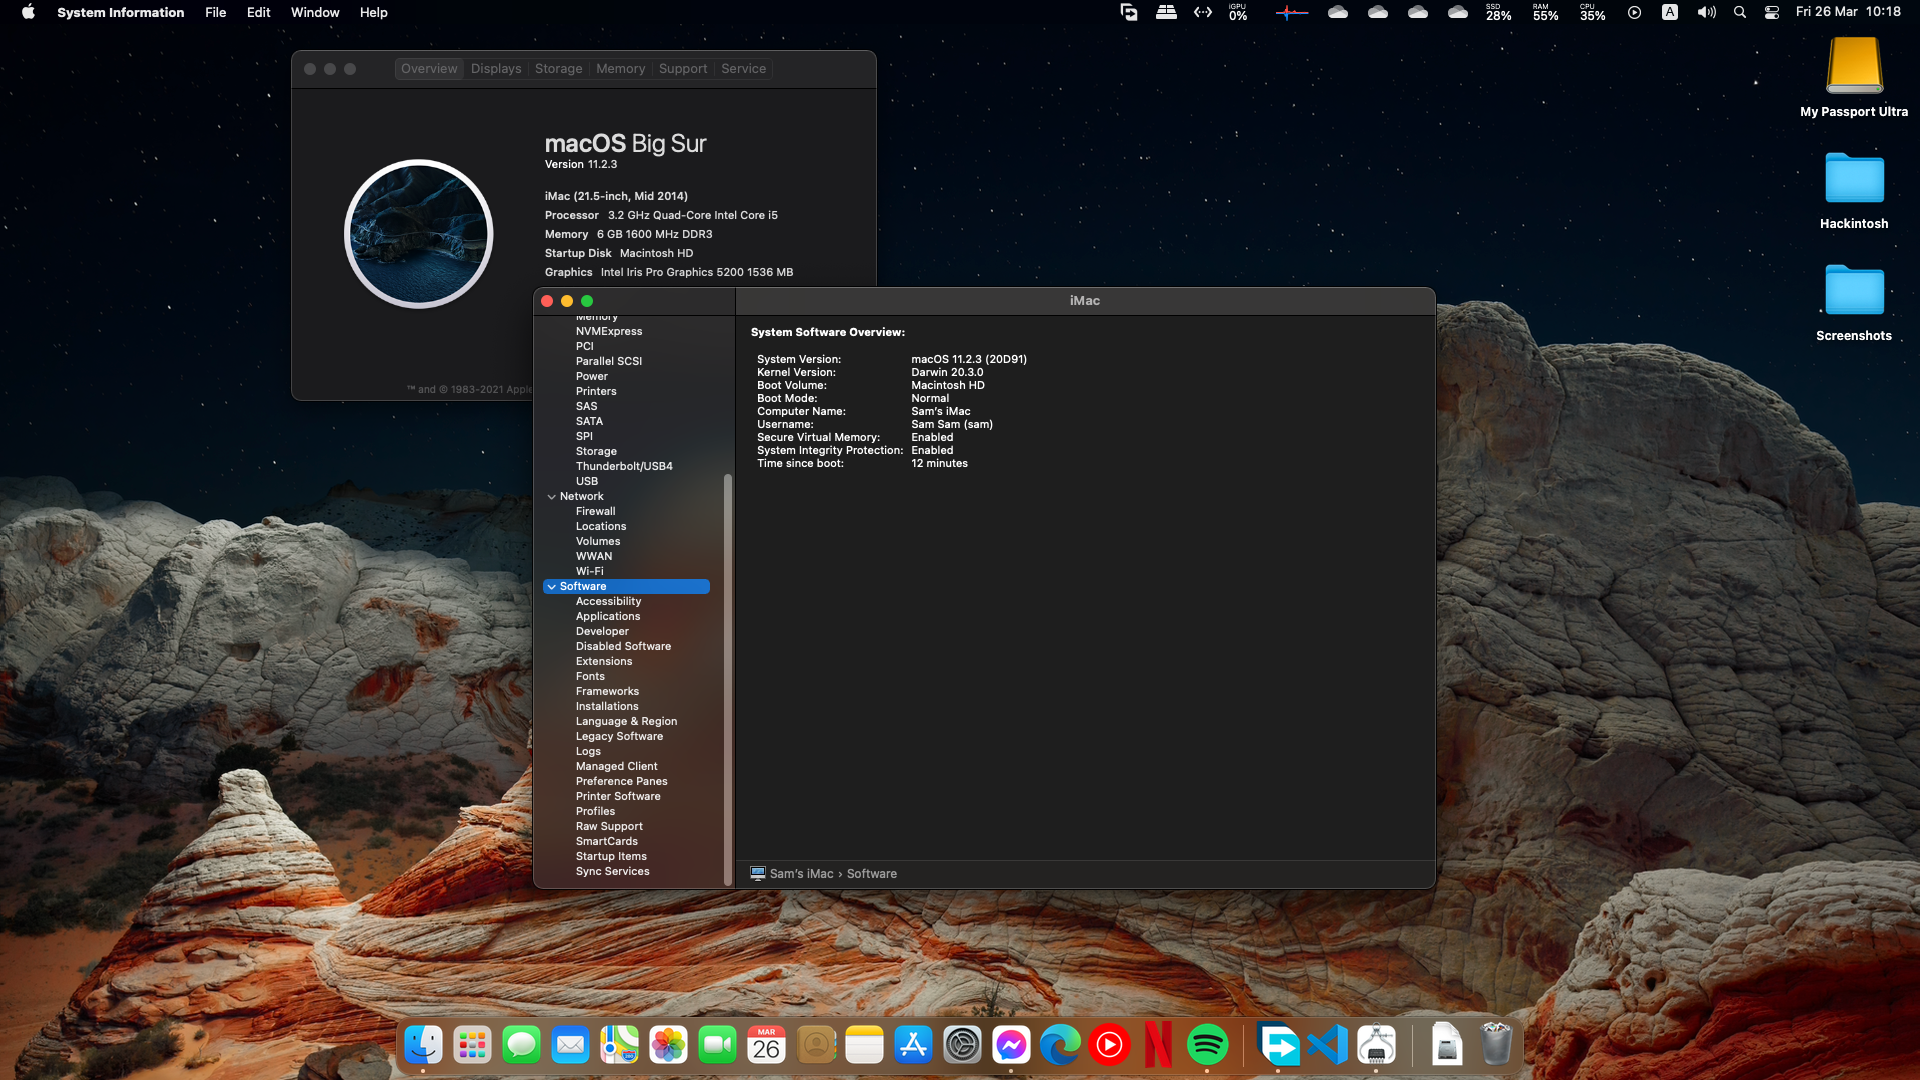1920x1080 pixels.
Task: Click the Displays tab
Action: coord(496,69)
